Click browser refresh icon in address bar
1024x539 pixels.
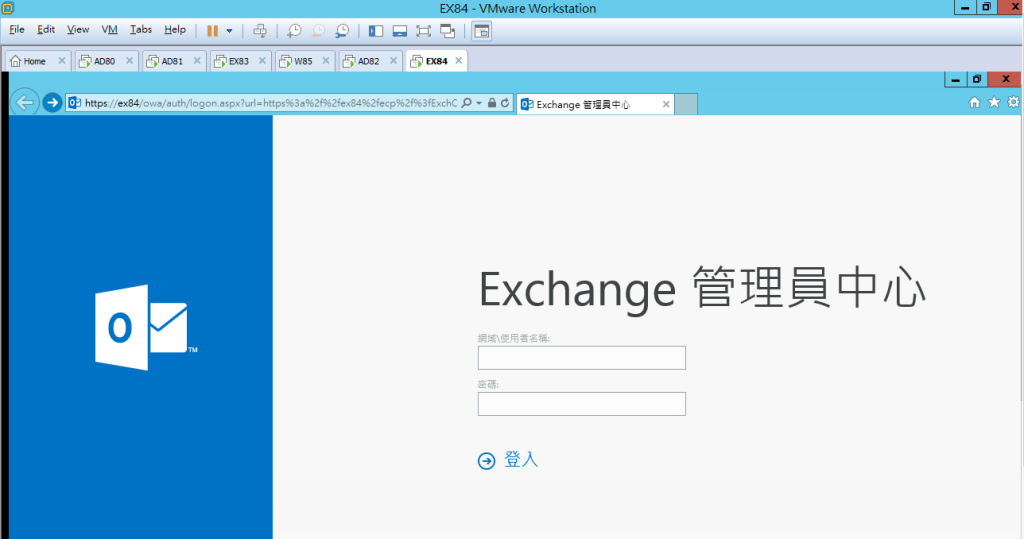tap(505, 103)
